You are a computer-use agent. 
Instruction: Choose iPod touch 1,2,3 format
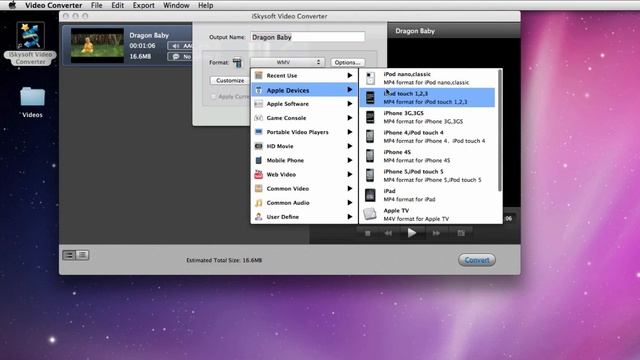(x=427, y=98)
